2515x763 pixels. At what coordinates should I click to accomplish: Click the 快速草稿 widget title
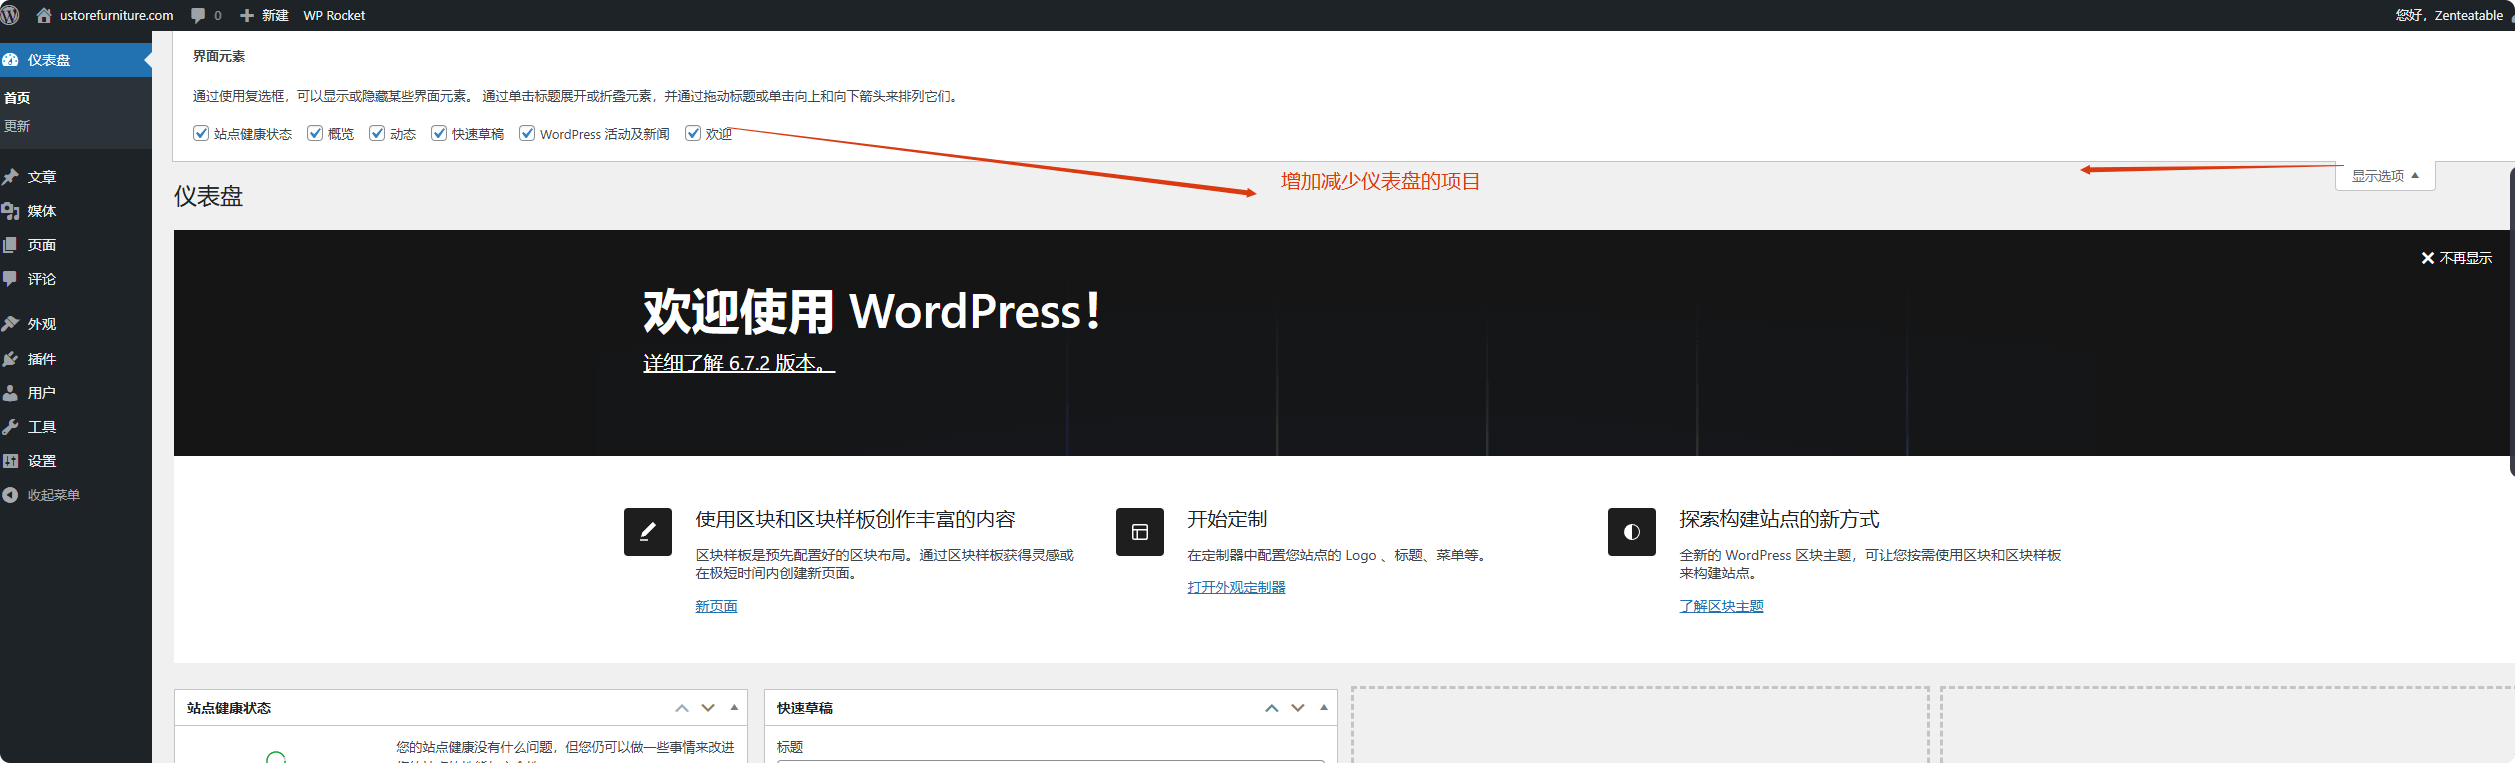pyautogui.click(x=805, y=708)
